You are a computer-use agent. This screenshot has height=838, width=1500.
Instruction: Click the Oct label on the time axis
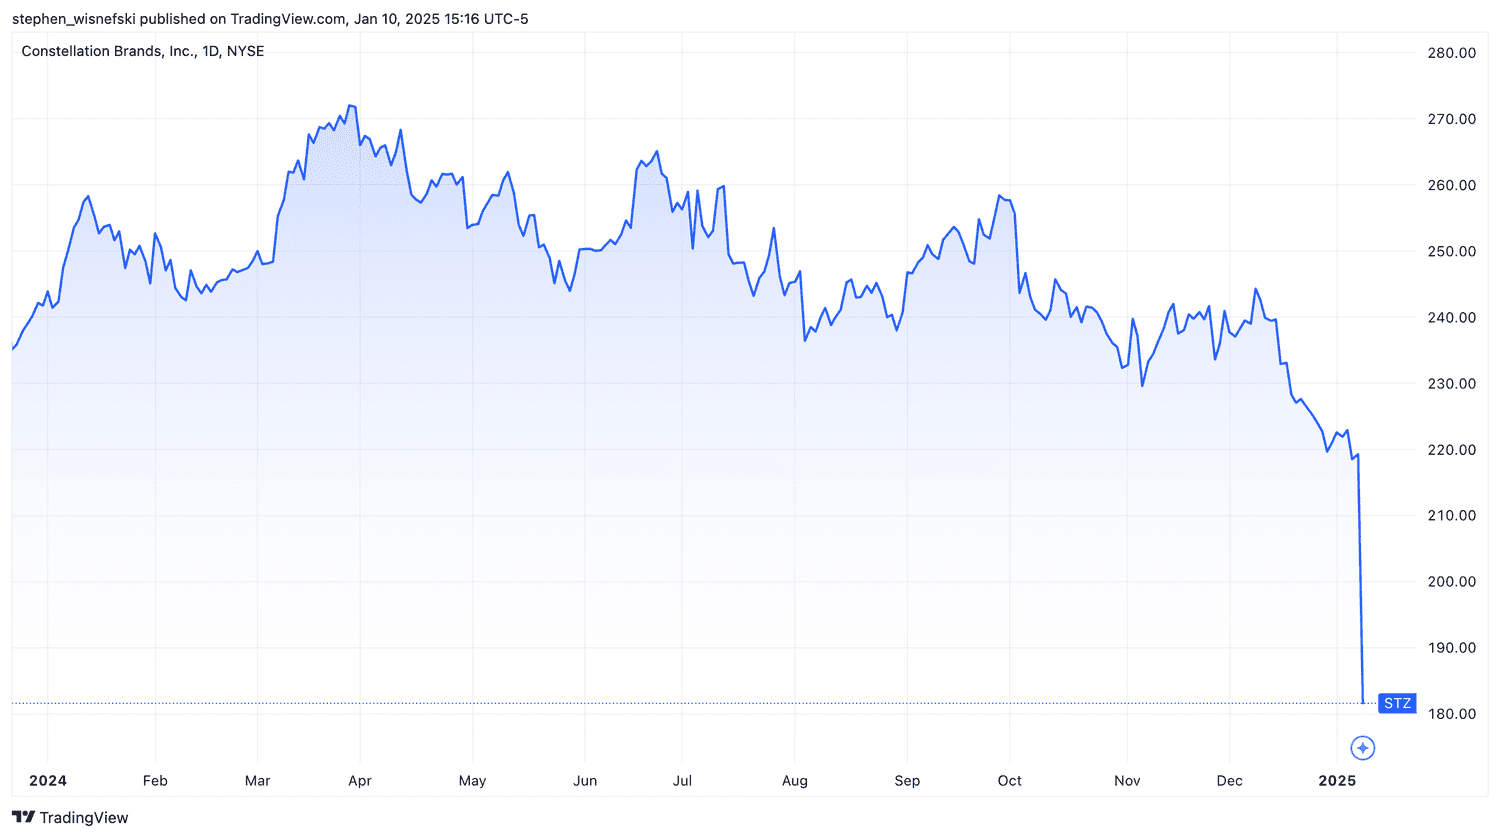(x=1010, y=780)
